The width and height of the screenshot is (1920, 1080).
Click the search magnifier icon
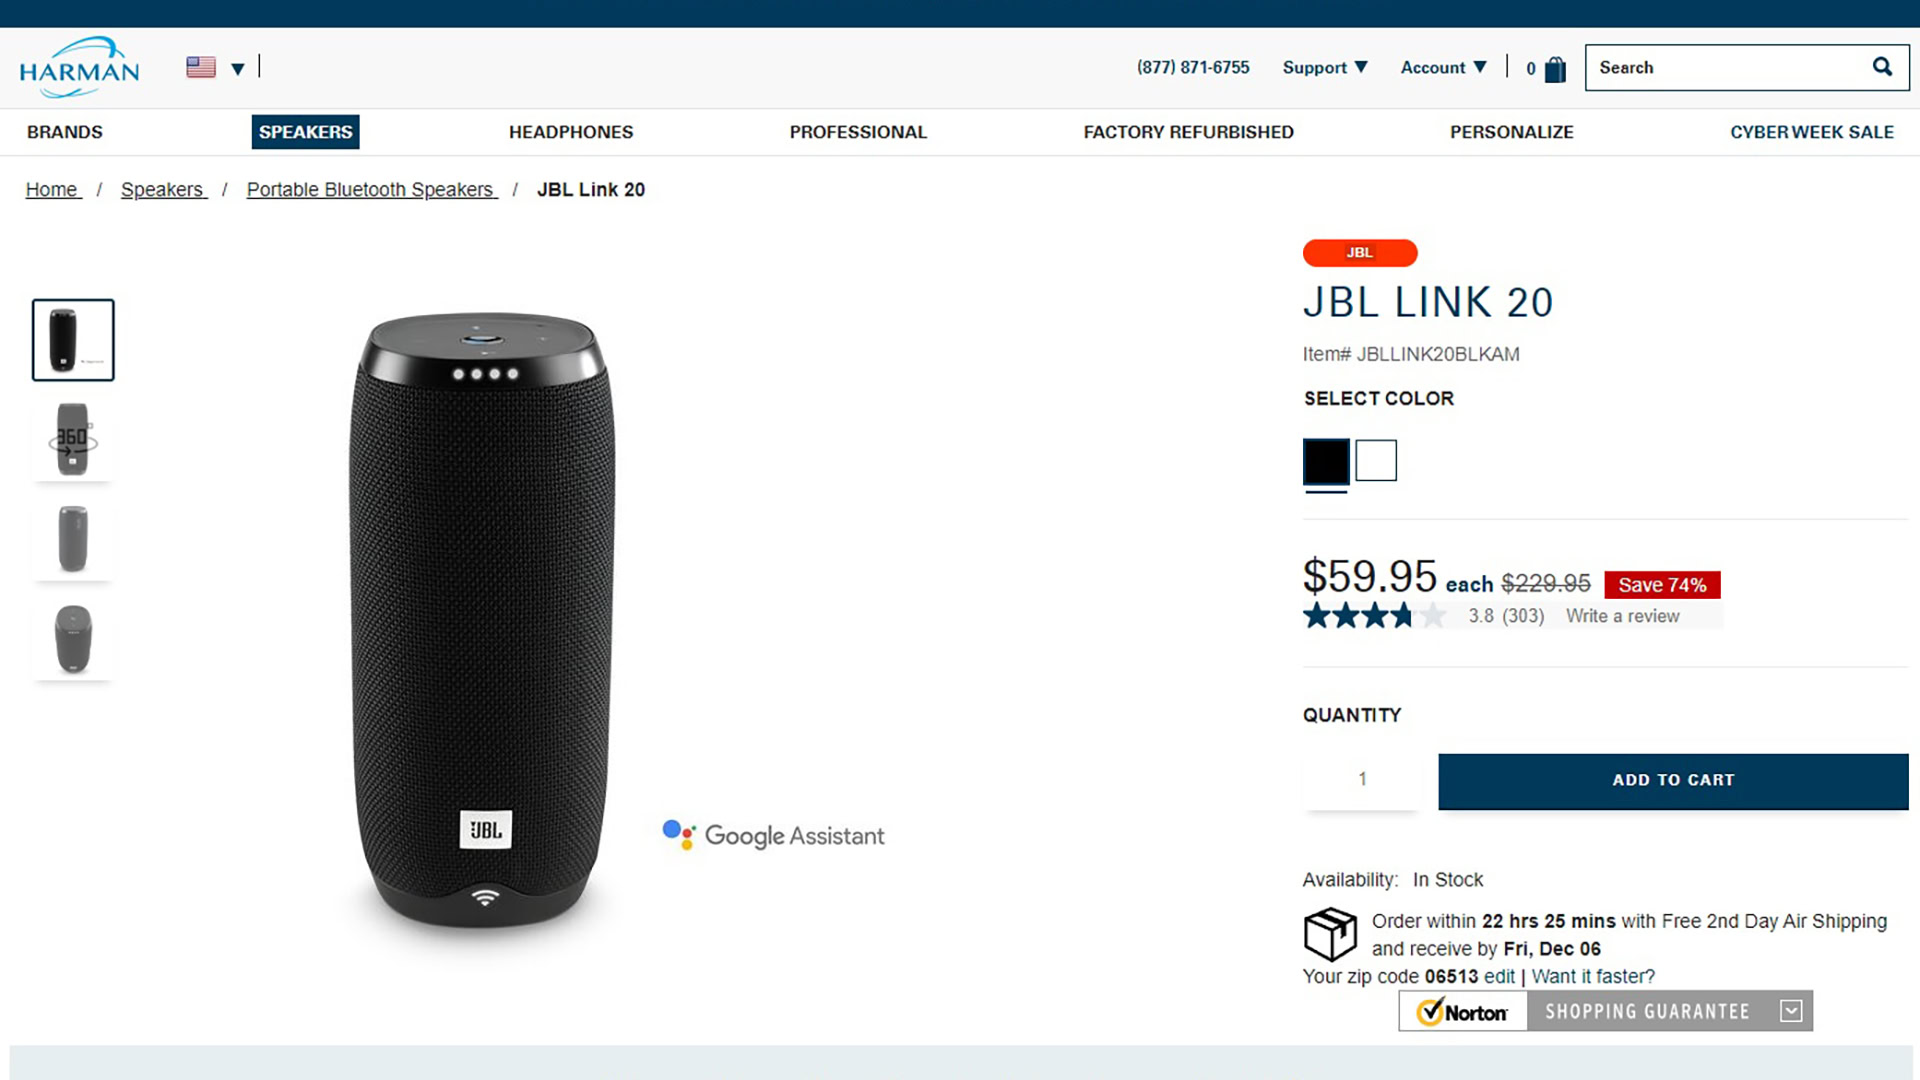(x=1882, y=67)
